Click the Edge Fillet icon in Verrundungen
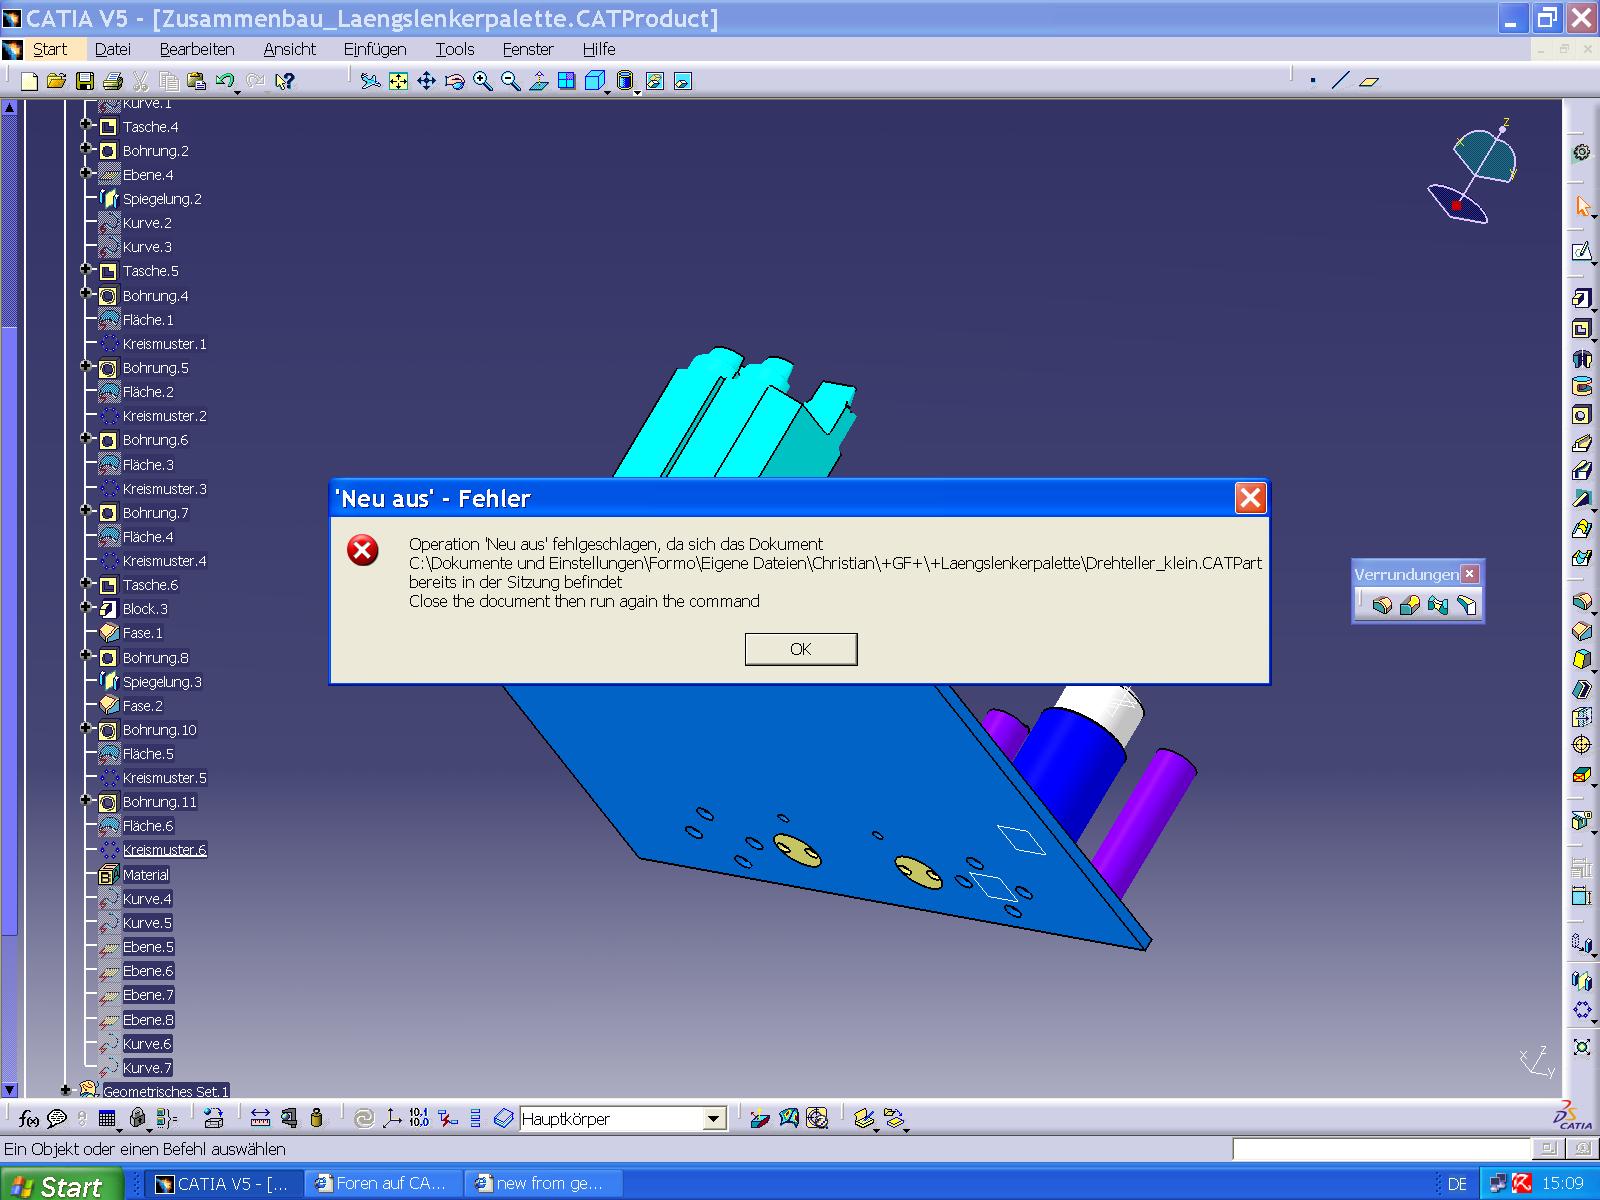 [x=1382, y=604]
